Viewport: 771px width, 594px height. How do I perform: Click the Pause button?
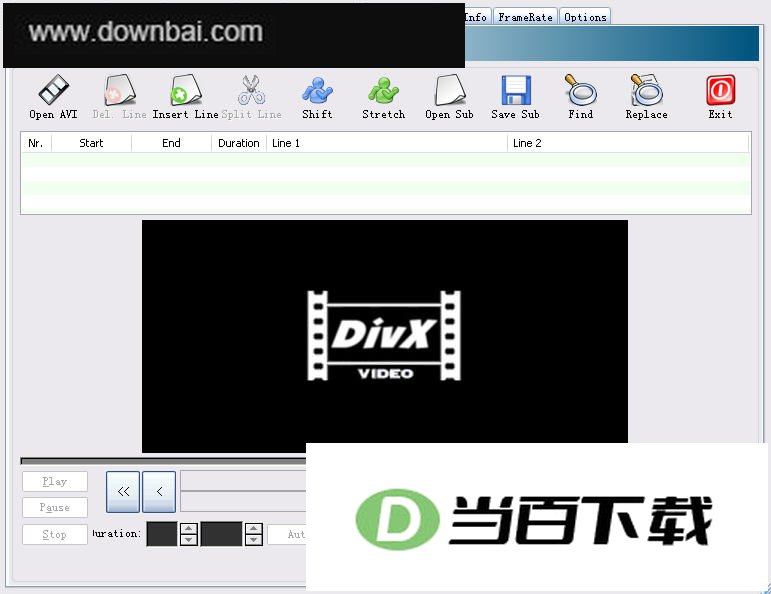pos(55,507)
